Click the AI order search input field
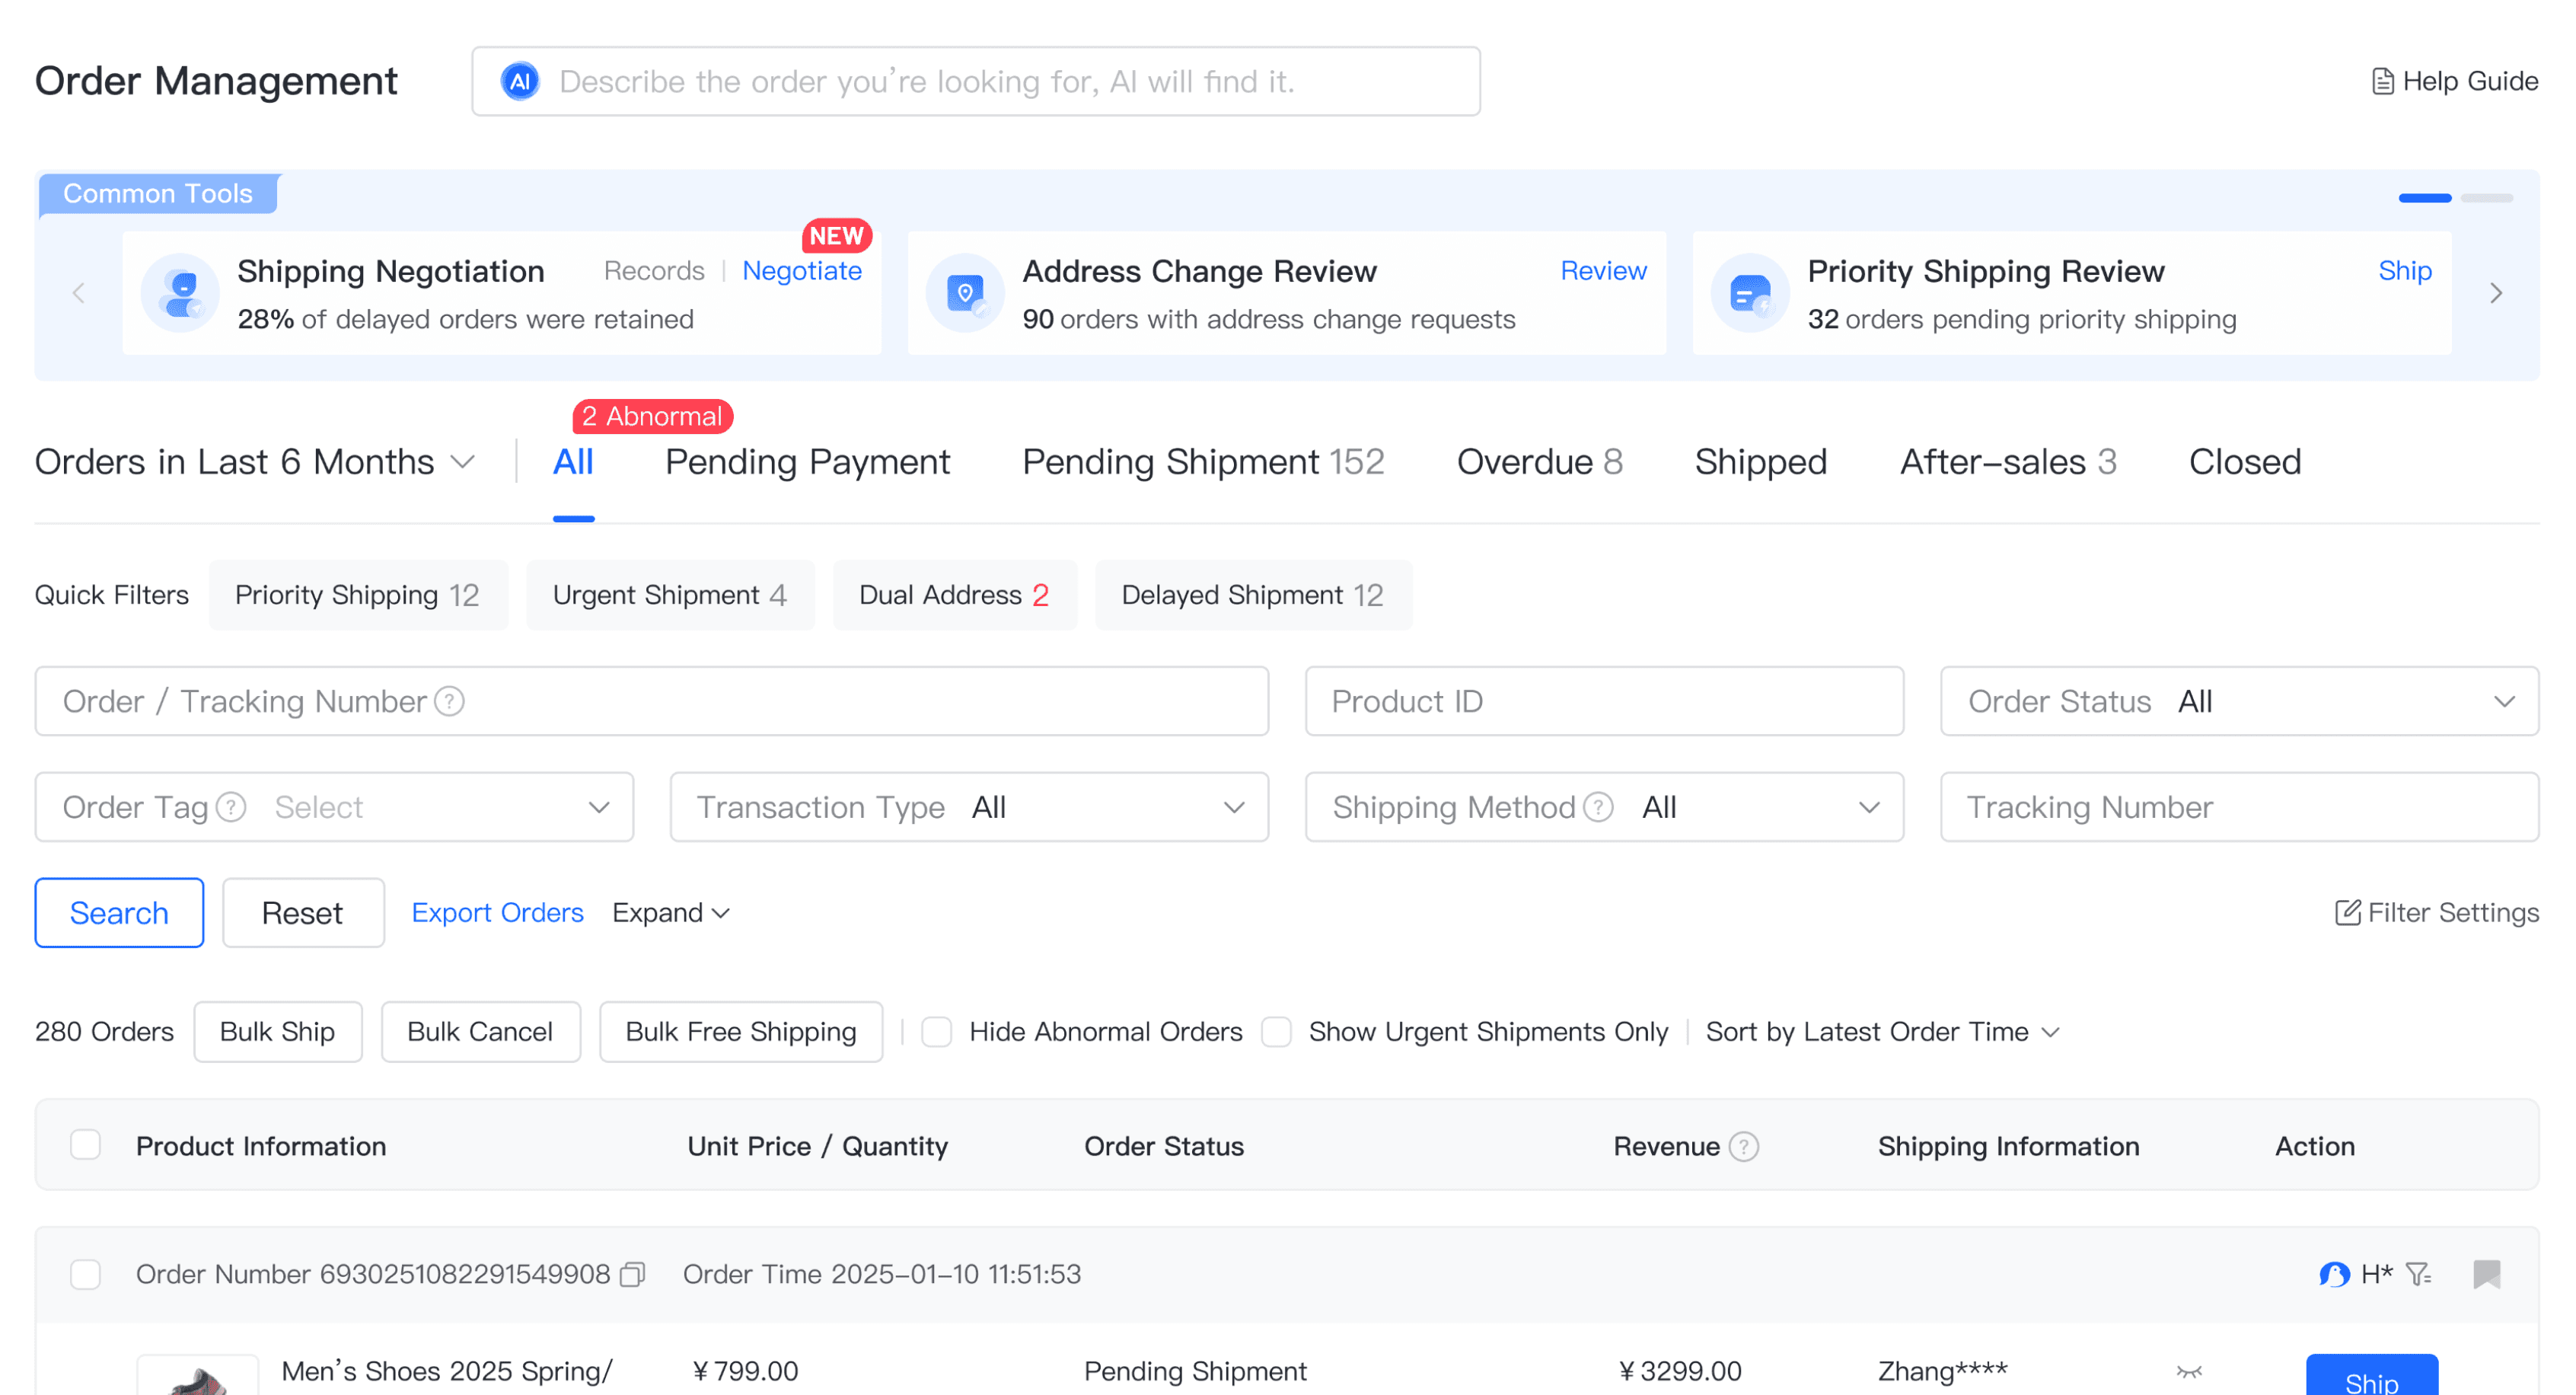2576x1395 pixels. [x=975, y=81]
